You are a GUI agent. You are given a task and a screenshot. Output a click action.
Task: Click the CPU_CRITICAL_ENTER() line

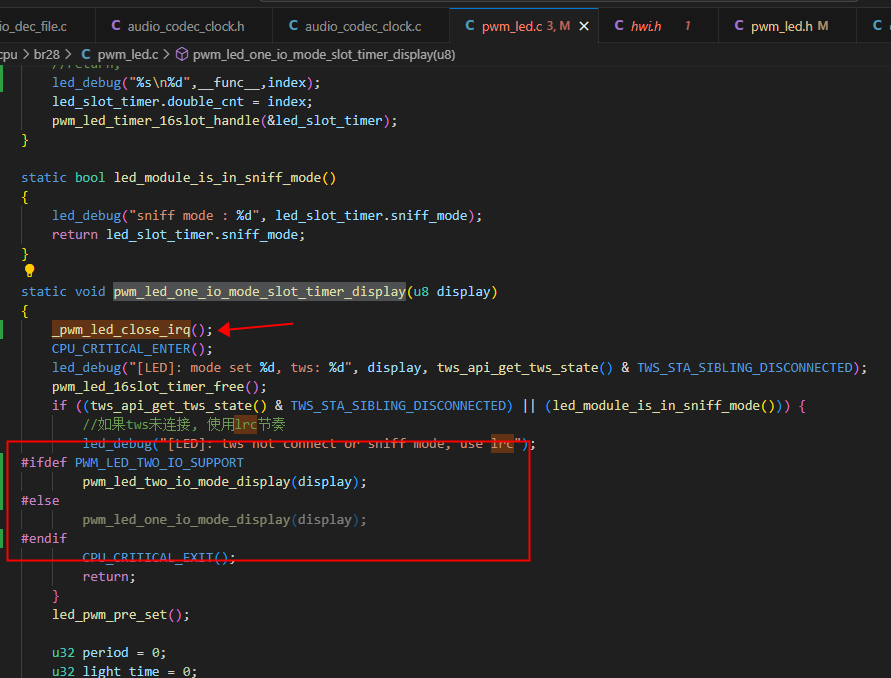132,348
